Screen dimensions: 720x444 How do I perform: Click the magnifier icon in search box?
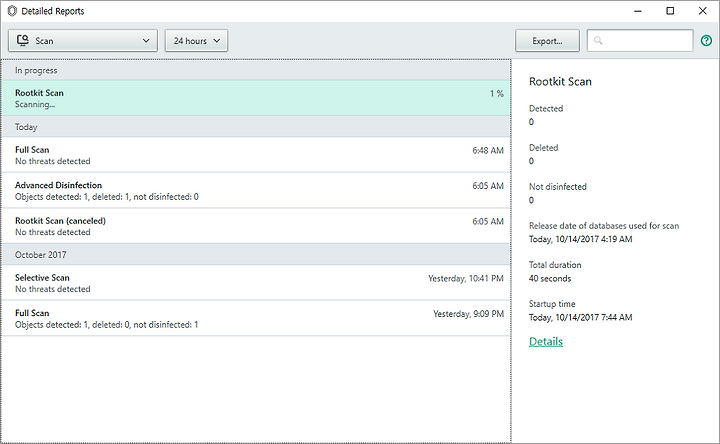pyautogui.click(x=598, y=40)
